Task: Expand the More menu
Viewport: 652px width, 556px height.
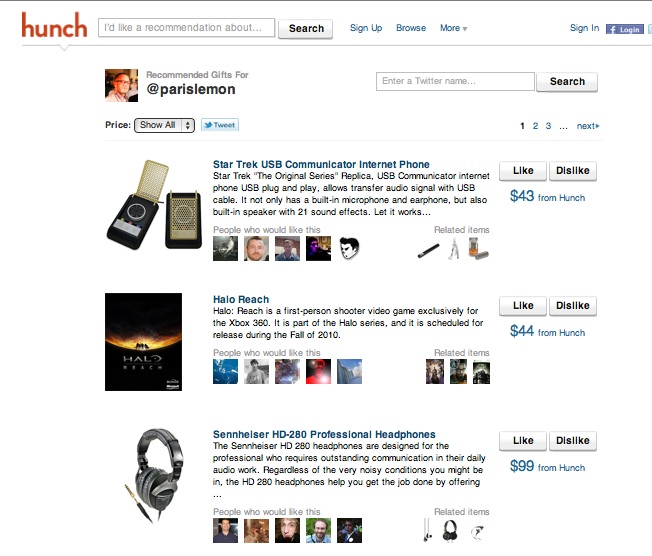Action: pyautogui.click(x=454, y=28)
